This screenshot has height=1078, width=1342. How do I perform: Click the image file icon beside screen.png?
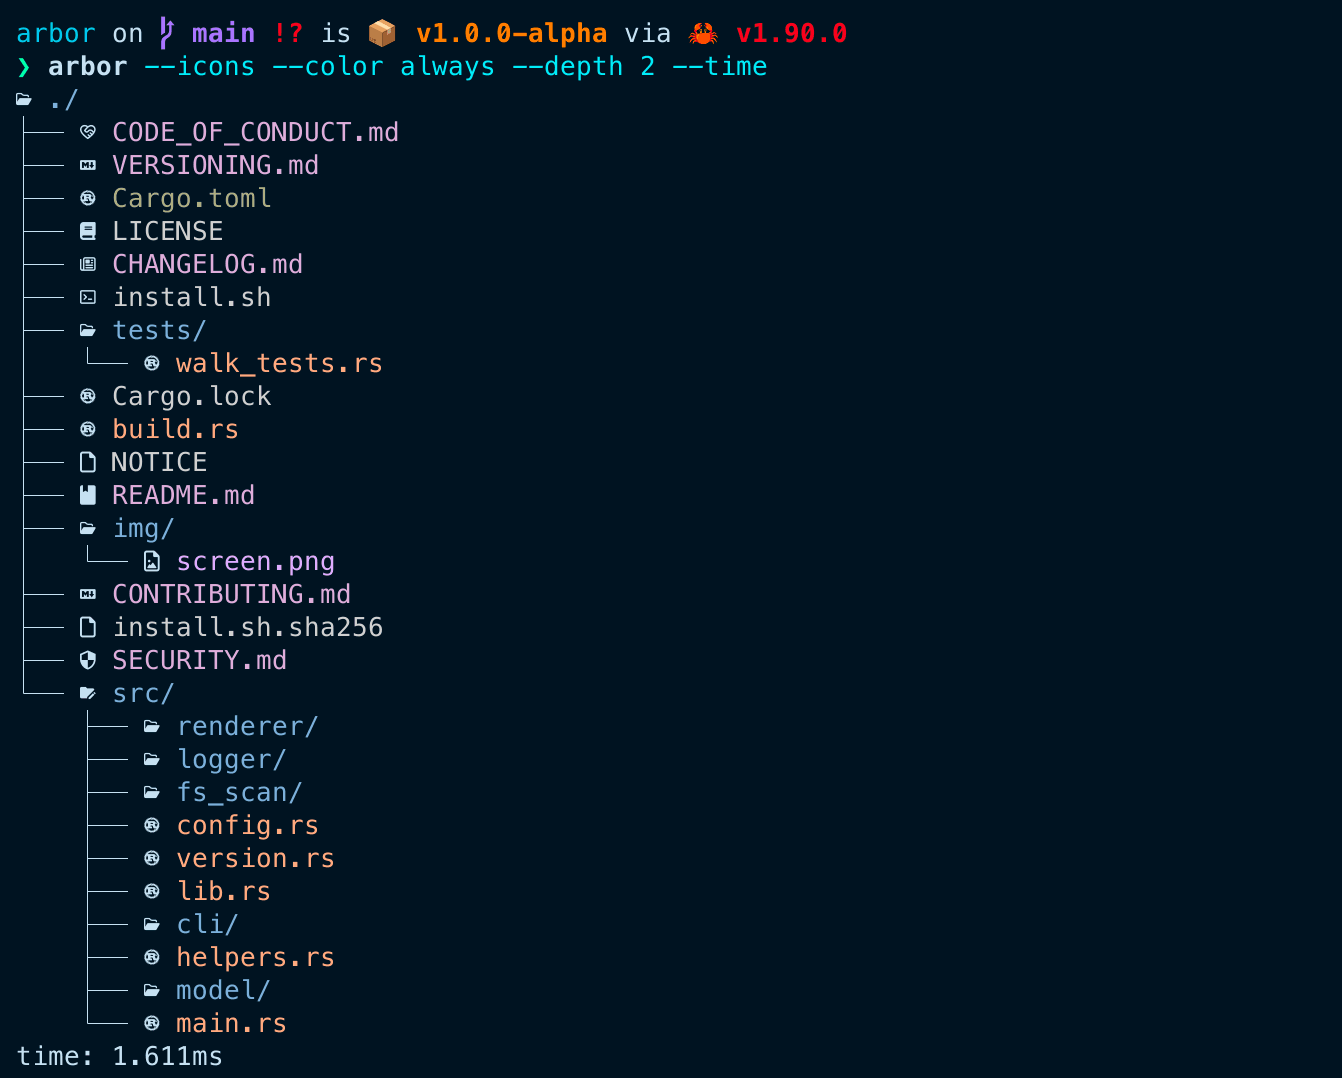pos(152,561)
